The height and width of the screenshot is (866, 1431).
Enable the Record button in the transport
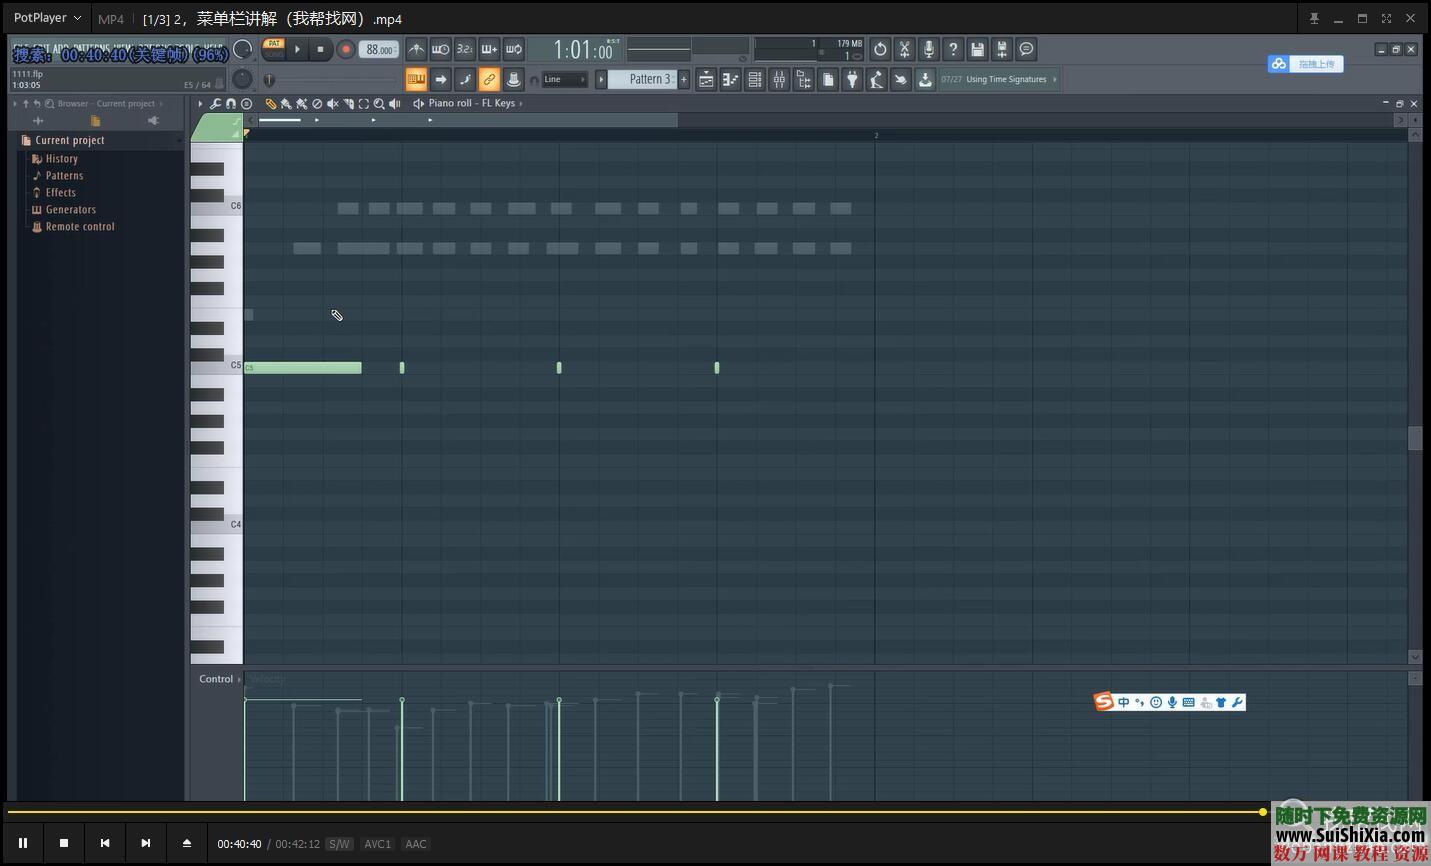coord(346,49)
